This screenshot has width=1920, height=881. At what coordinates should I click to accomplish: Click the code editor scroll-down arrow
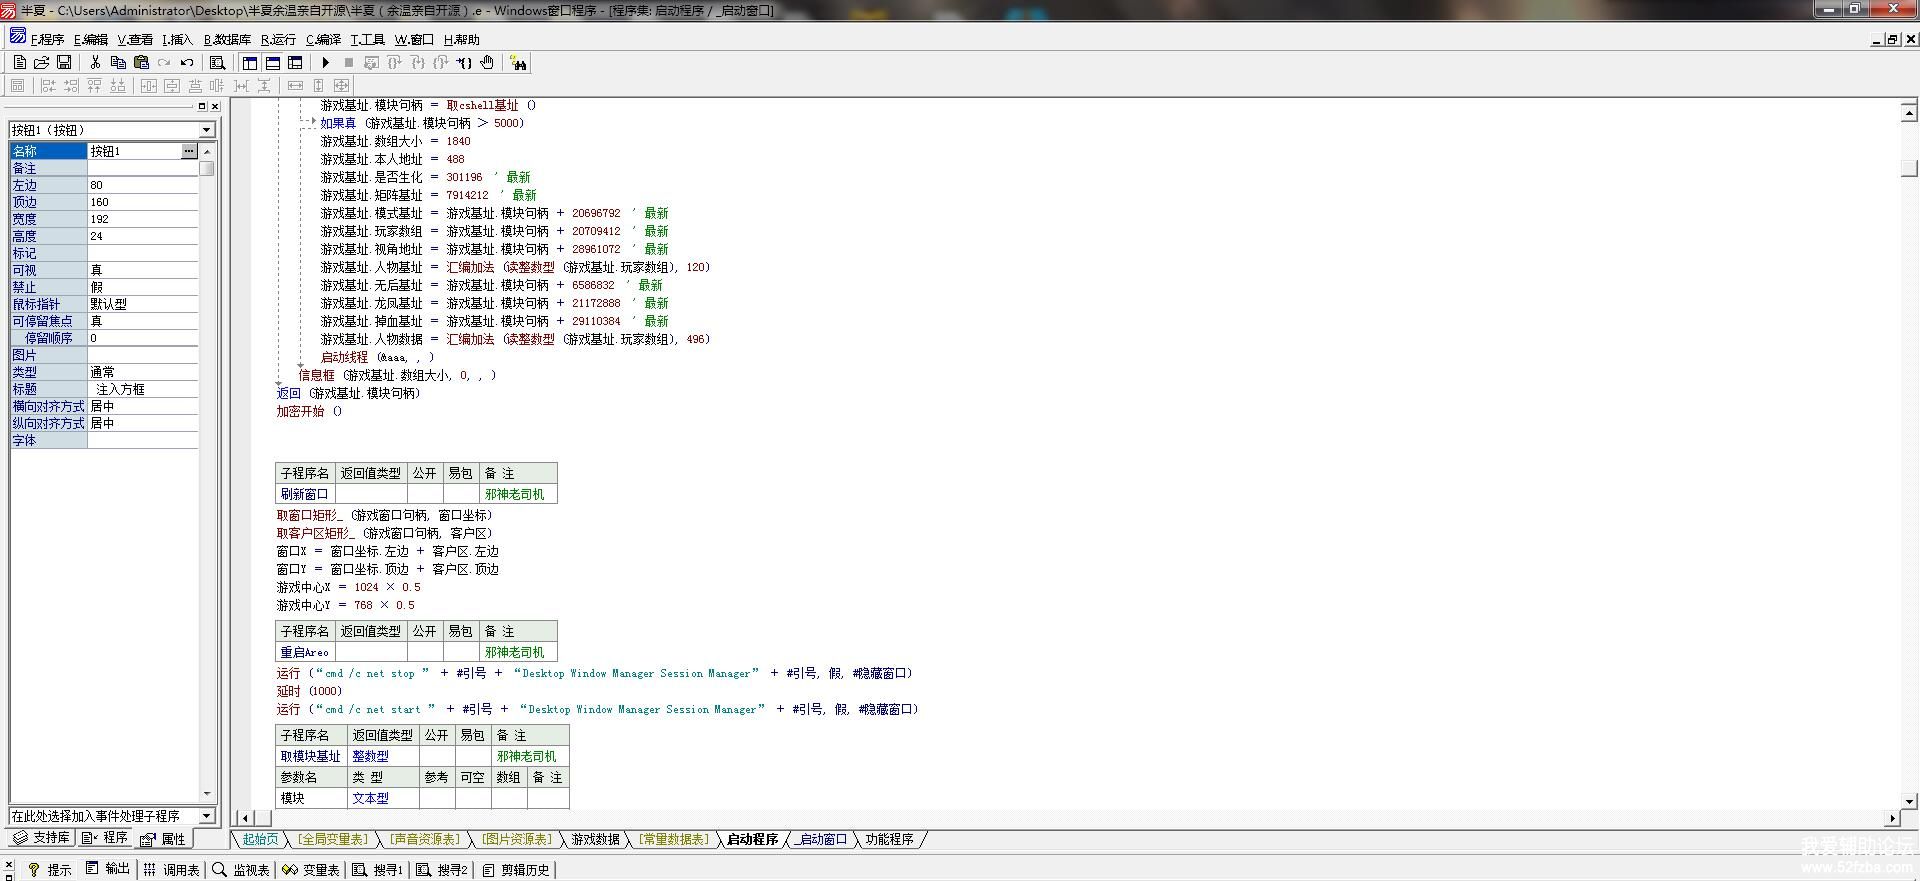pos(1909,801)
